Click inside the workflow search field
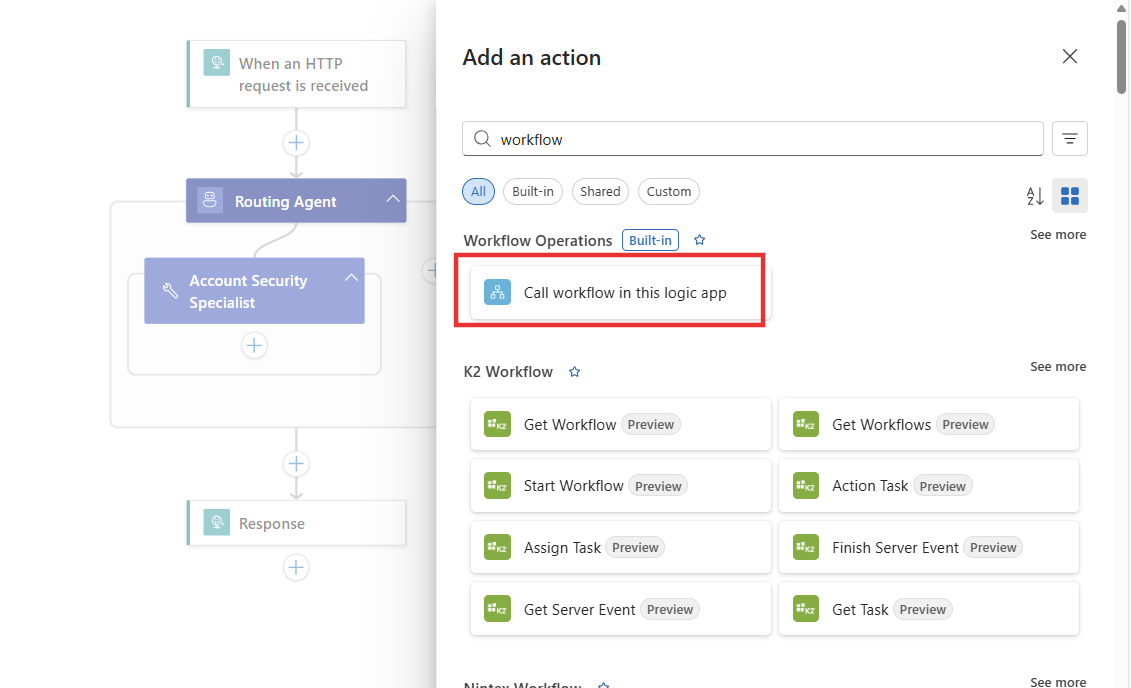Image resolution: width=1131 pixels, height=688 pixels. [752, 138]
